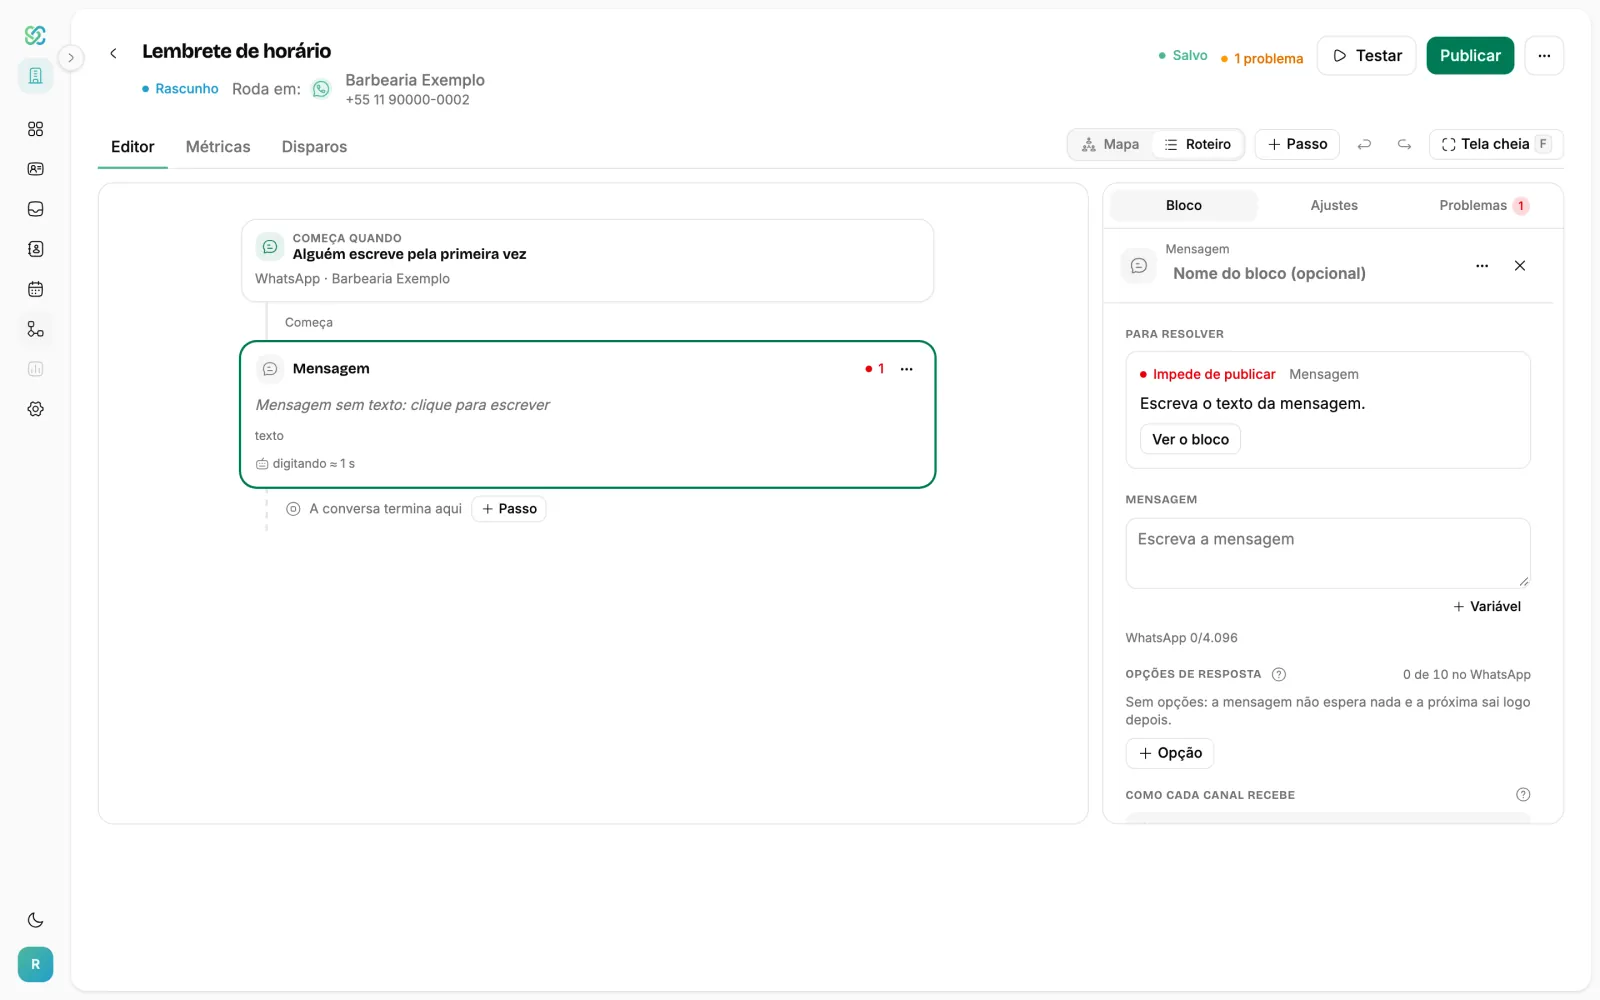Open the contacts card icon in sidebar

pyautogui.click(x=35, y=169)
